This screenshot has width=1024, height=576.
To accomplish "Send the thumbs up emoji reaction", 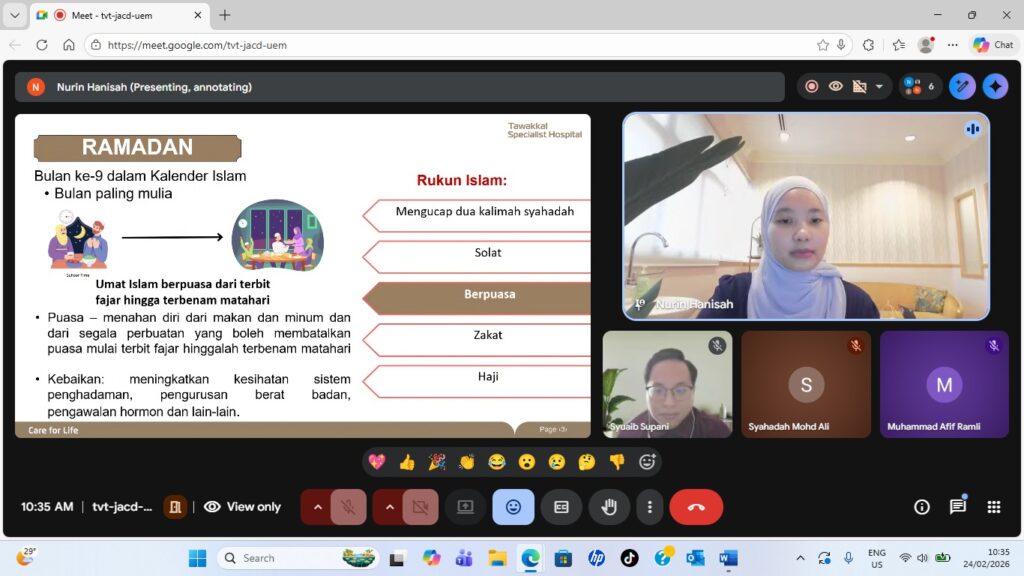I will [x=407, y=462].
